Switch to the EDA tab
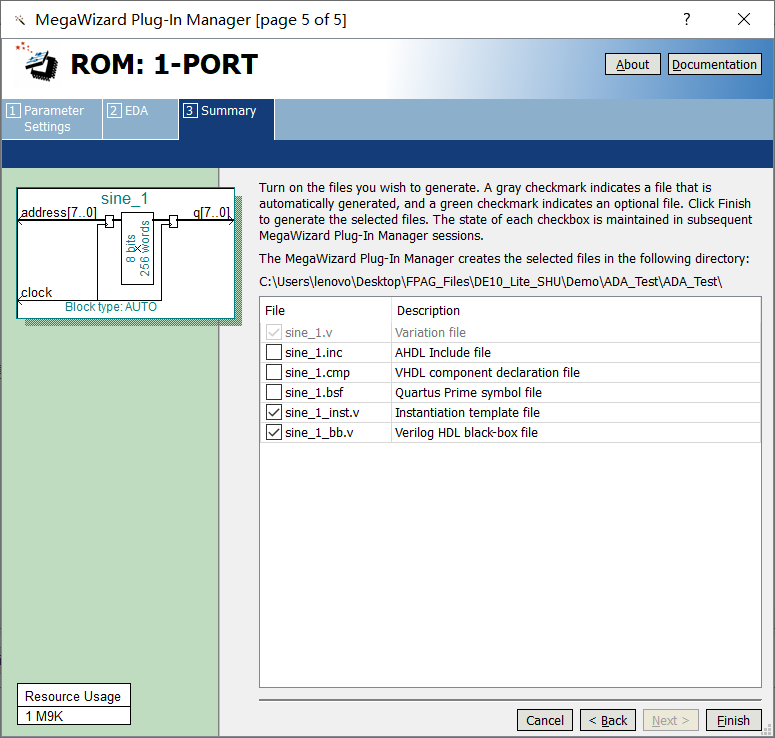This screenshot has height=738, width=775. (x=140, y=119)
